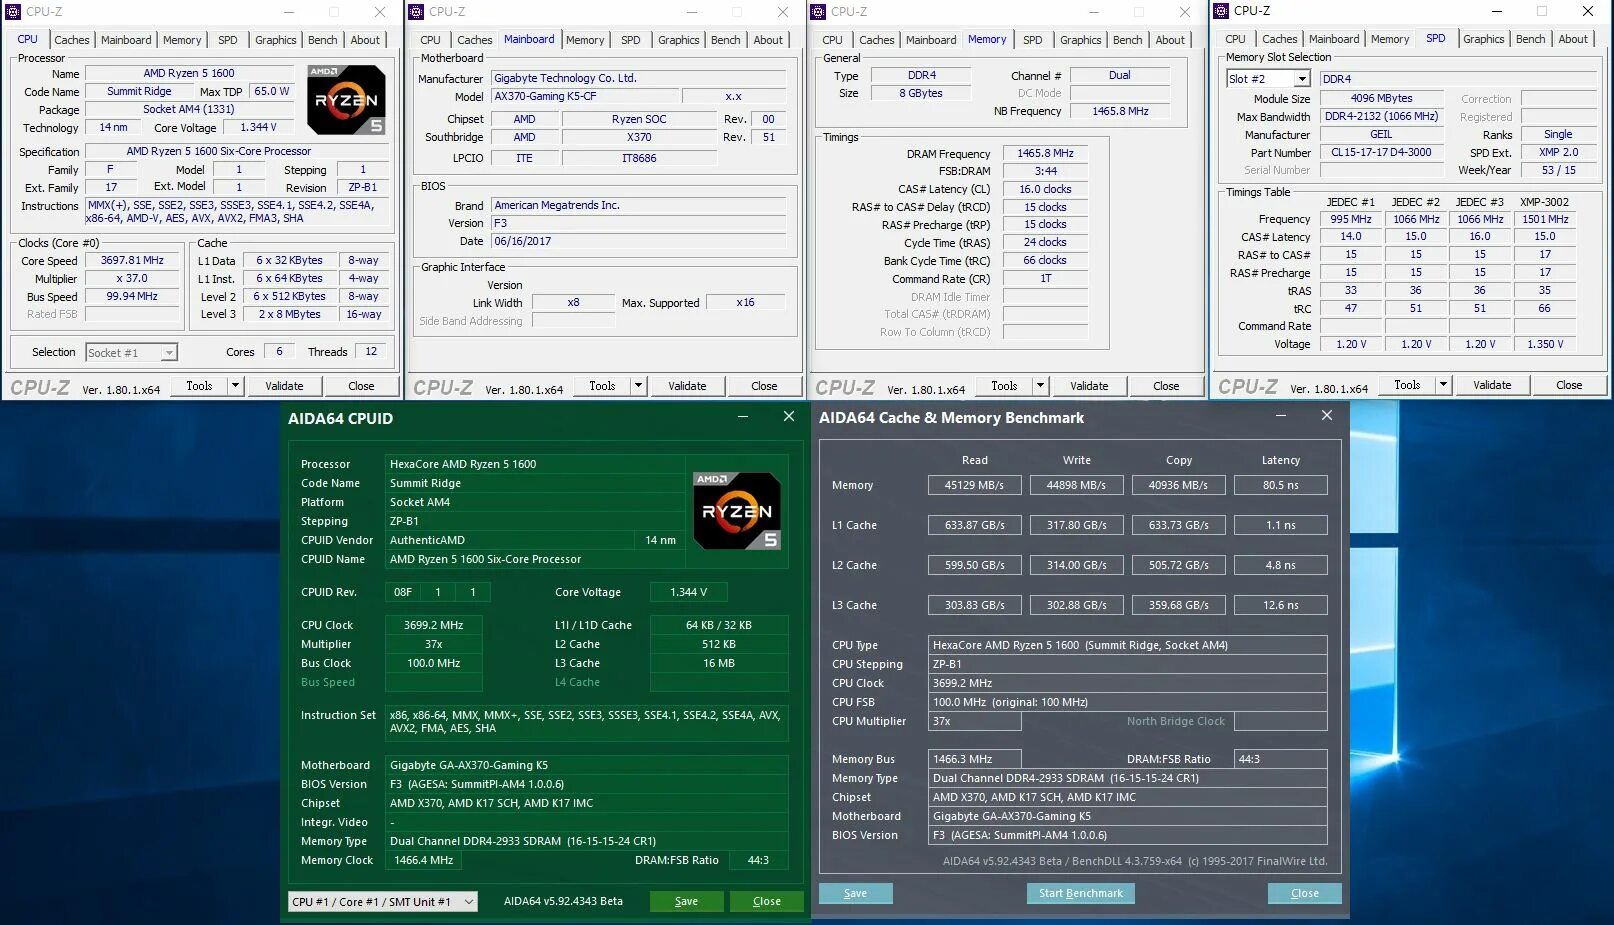1614x925 pixels.
Task: Click the CAS# Latency value 16.0 clocks
Action: point(1045,189)
